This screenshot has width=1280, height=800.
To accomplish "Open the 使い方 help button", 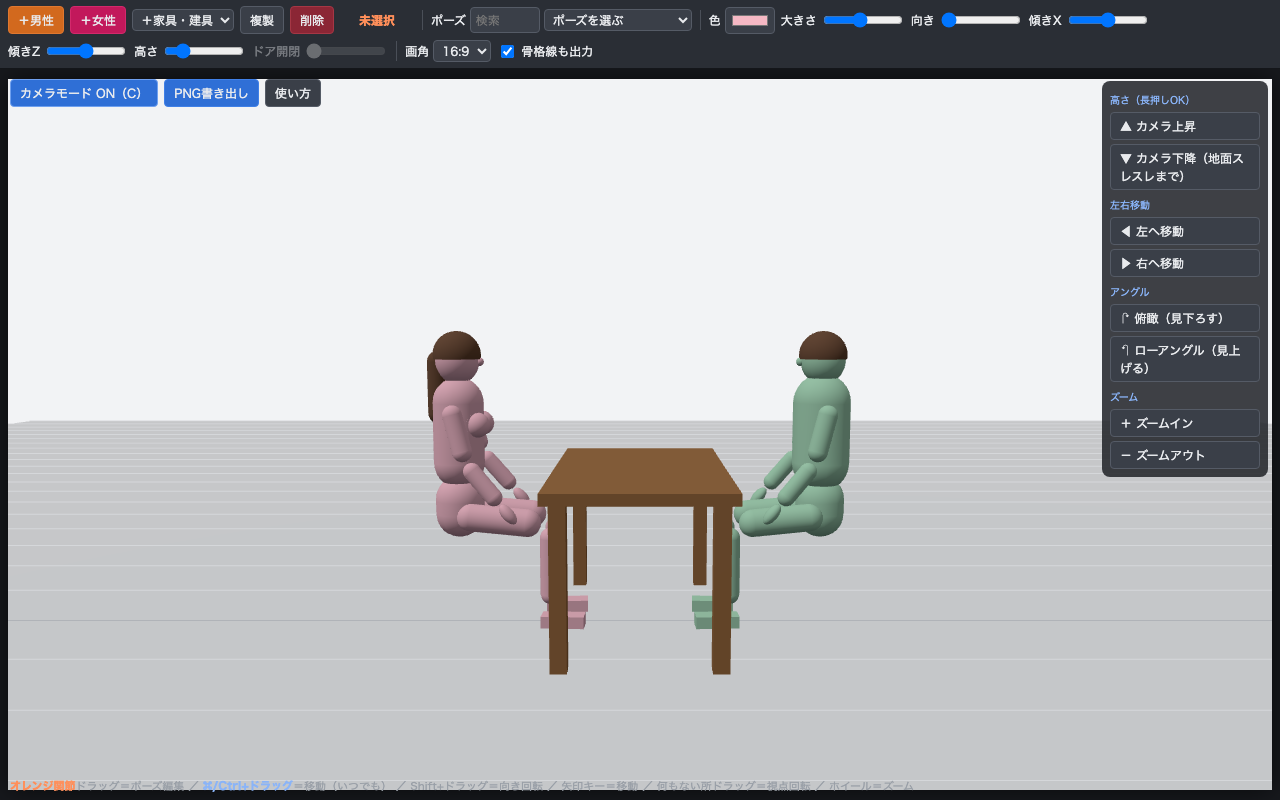I will pyautogui.click(x=293, y=93).
